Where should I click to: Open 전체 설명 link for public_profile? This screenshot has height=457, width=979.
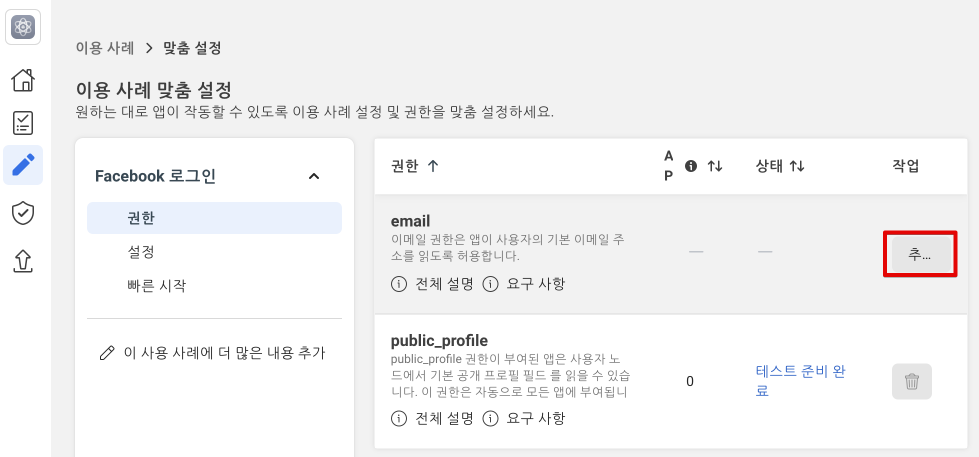click(444, 418)
